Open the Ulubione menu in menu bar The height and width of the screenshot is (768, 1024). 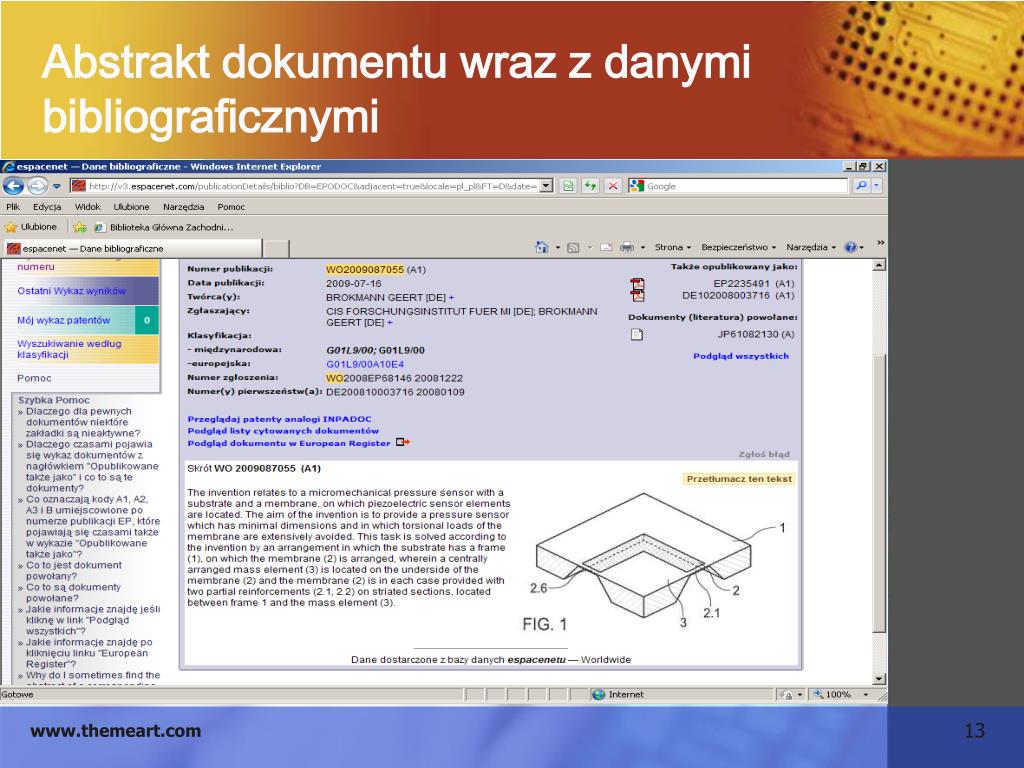tap(131, 207)
